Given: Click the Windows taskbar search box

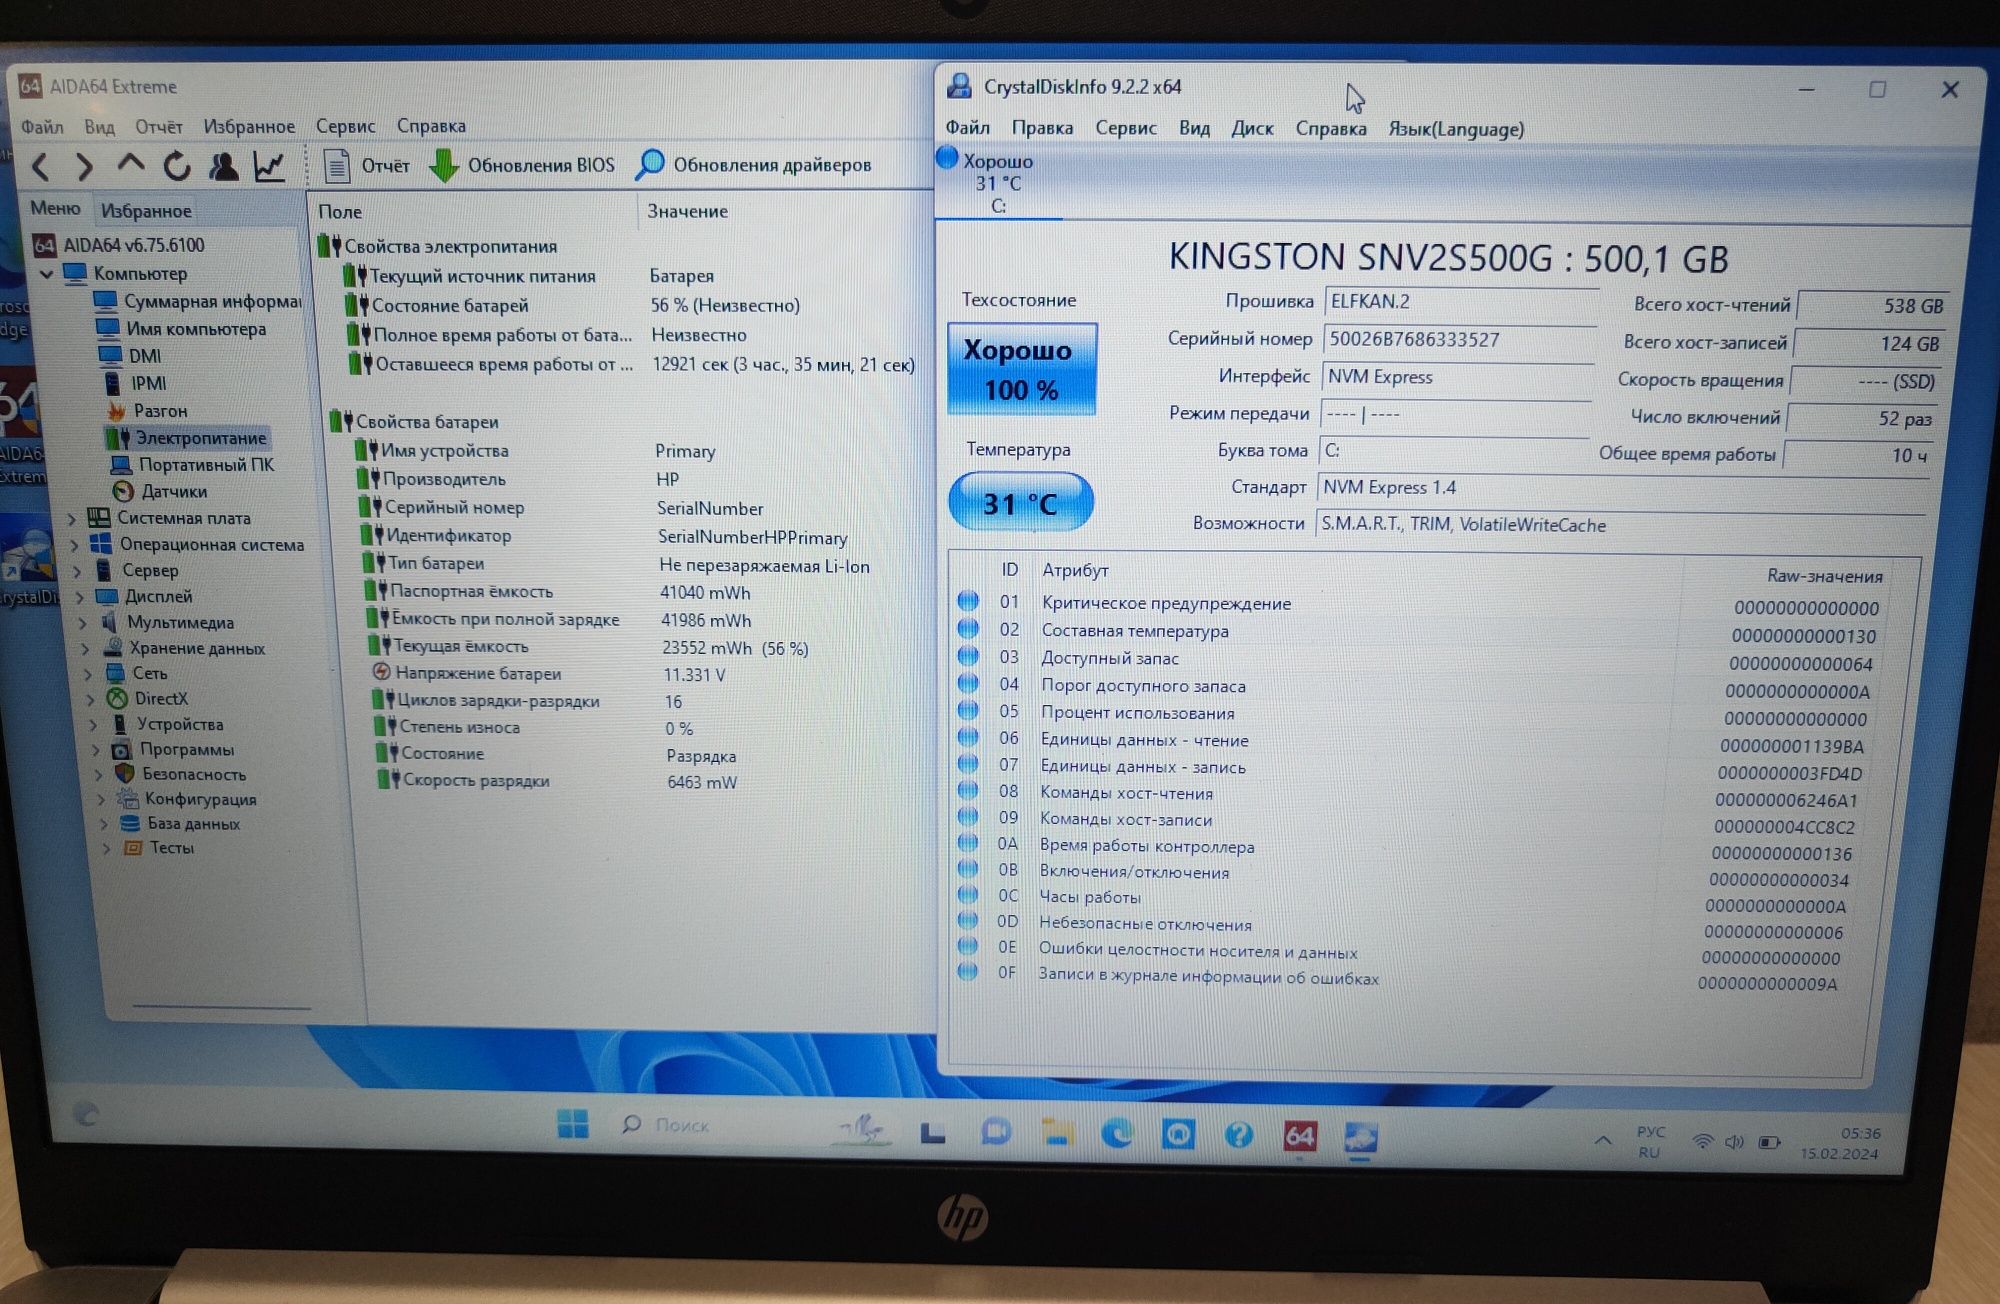Looking at the screenshot, I should point(681,1126).
